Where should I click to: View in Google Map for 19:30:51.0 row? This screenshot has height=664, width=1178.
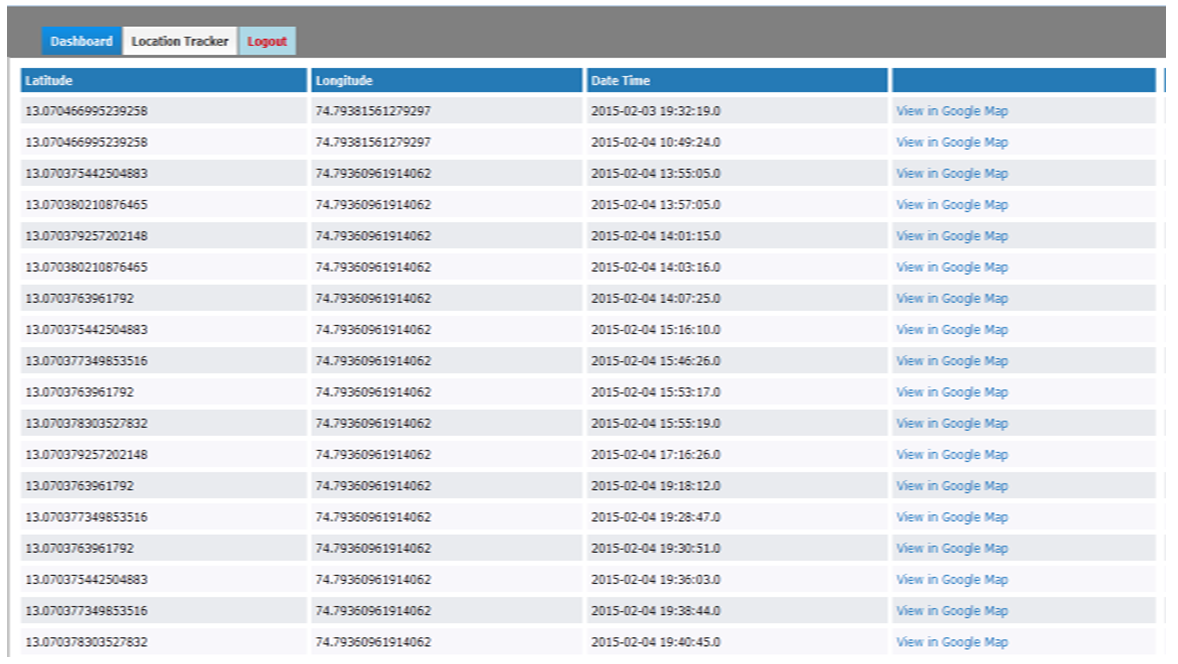(952, 548)
